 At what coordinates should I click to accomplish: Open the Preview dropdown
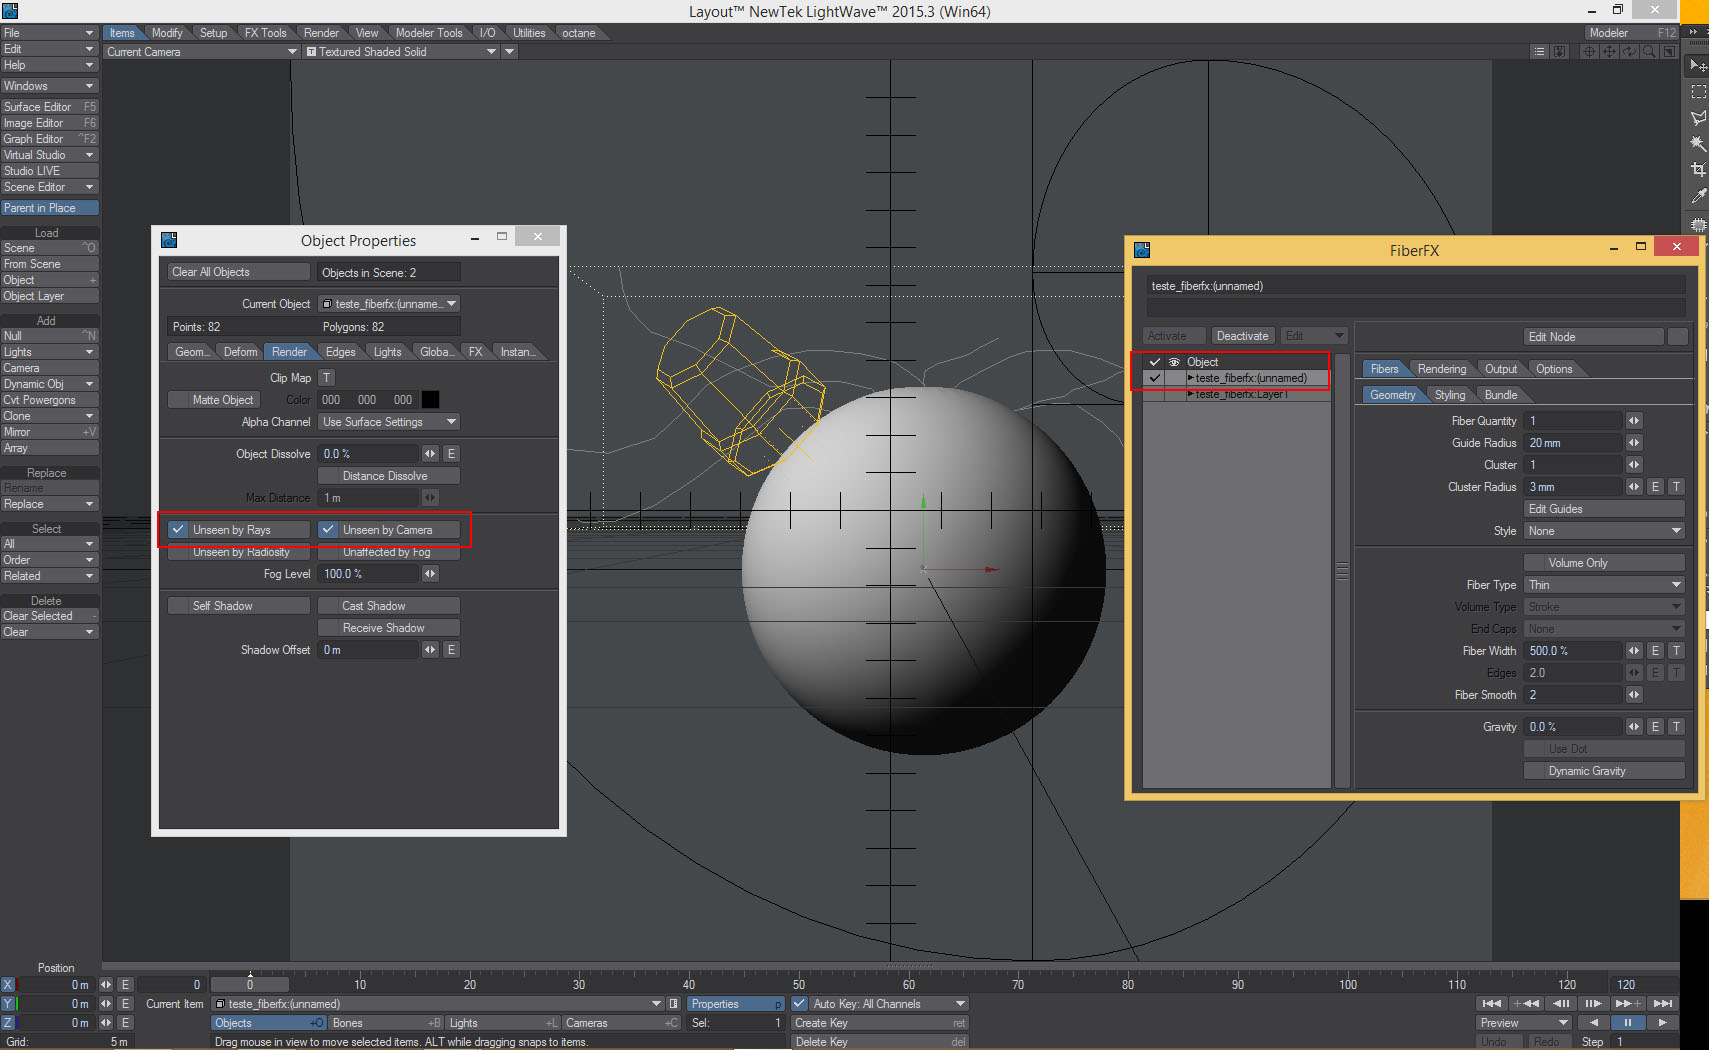1524,1023
